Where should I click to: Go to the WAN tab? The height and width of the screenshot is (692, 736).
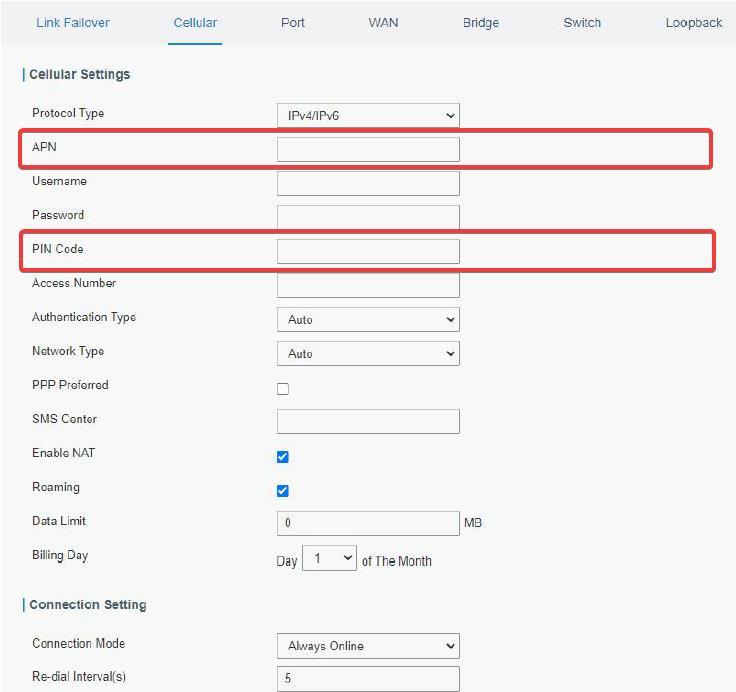(x=383, y=23)
